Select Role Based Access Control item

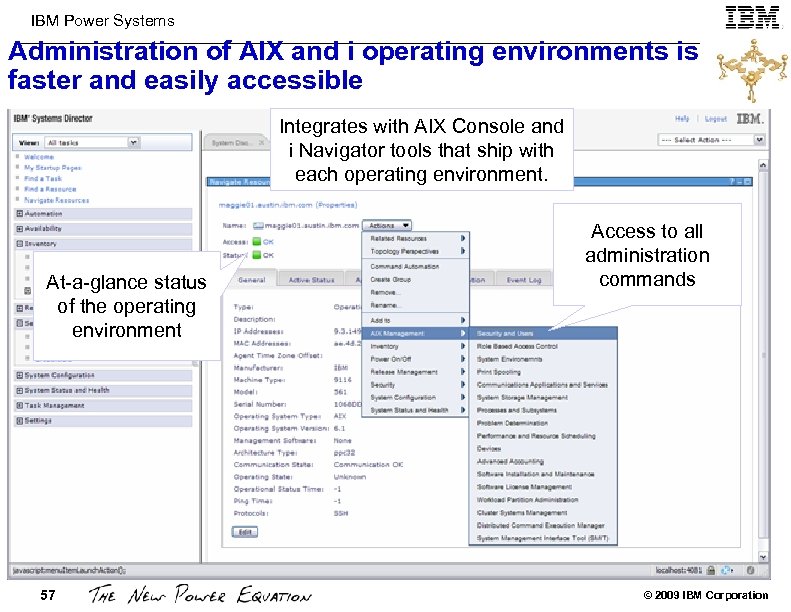pos(543,347)
